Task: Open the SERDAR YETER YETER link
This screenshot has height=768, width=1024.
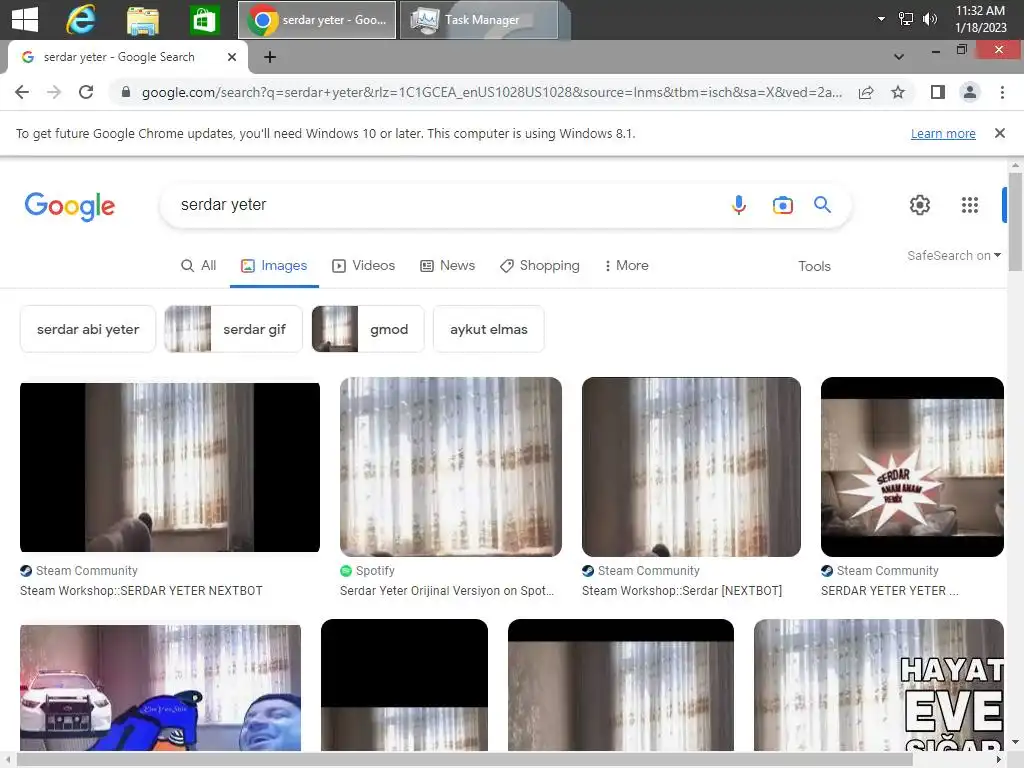Action: 889,591
